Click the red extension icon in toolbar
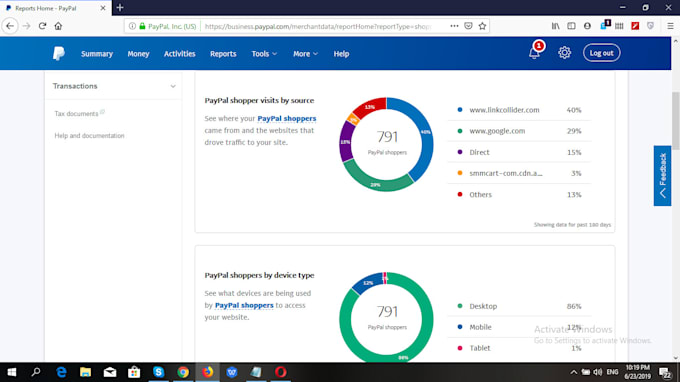 click(x=635, y=26)
